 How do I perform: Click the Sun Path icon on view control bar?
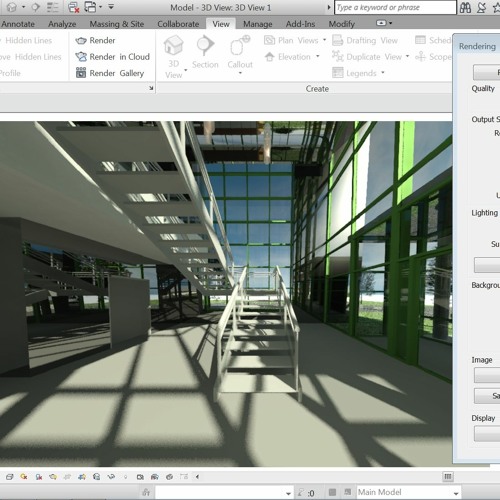[x=24, y=477]
